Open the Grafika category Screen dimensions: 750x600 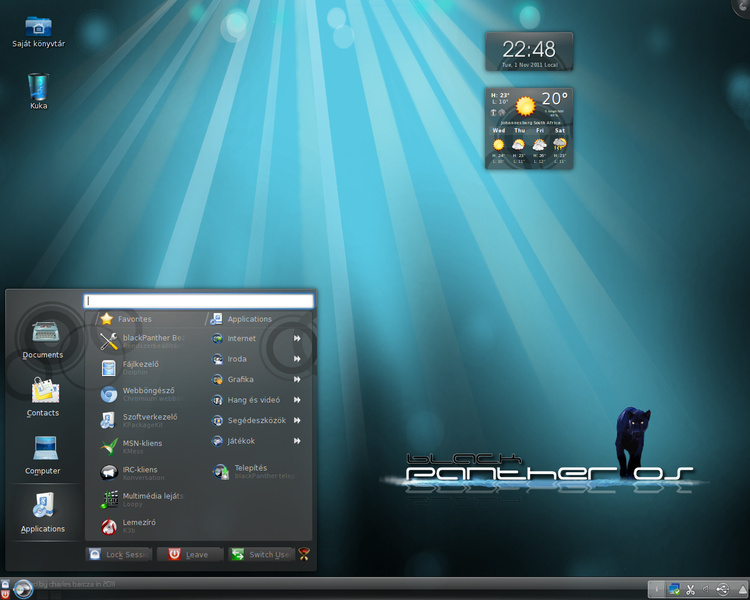[256, 379]
